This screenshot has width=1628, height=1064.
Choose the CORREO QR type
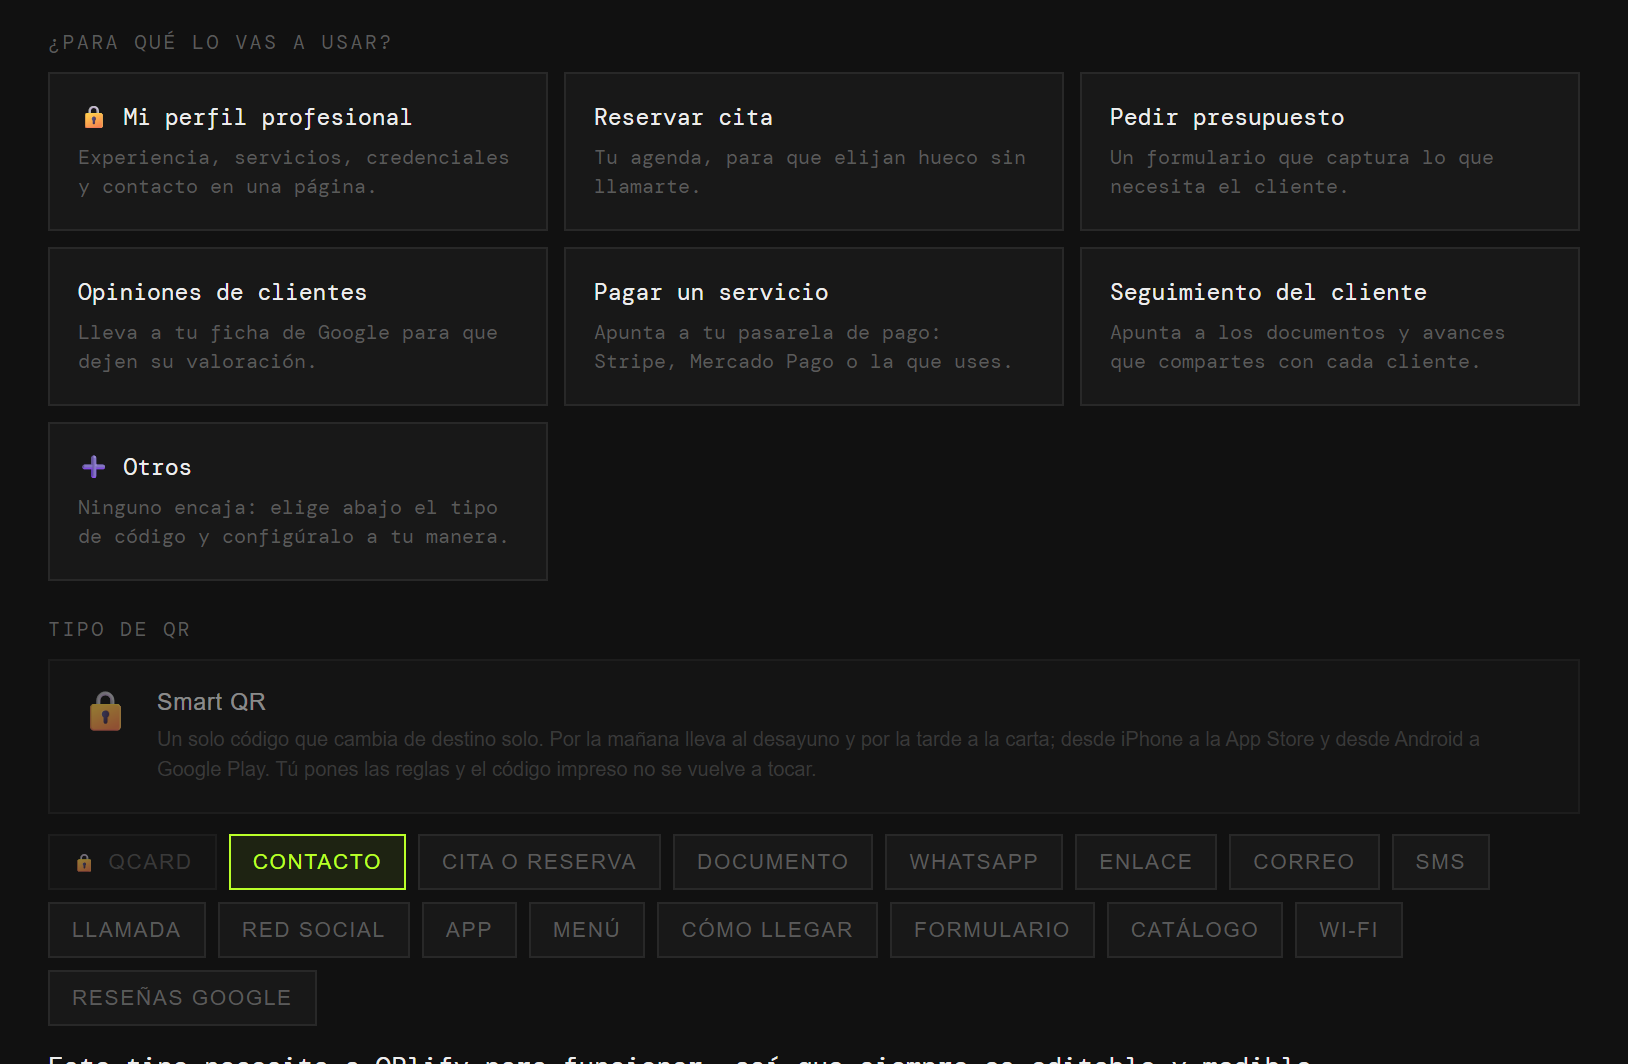pos(1304,862)
